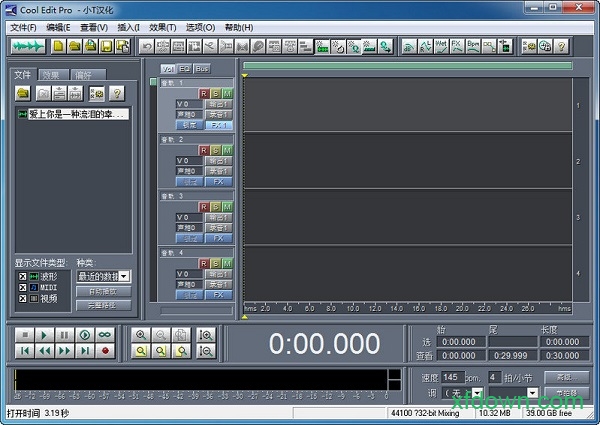600x425 pixels.
Task: Click the rewind double-arrow button
Action: 45,351
